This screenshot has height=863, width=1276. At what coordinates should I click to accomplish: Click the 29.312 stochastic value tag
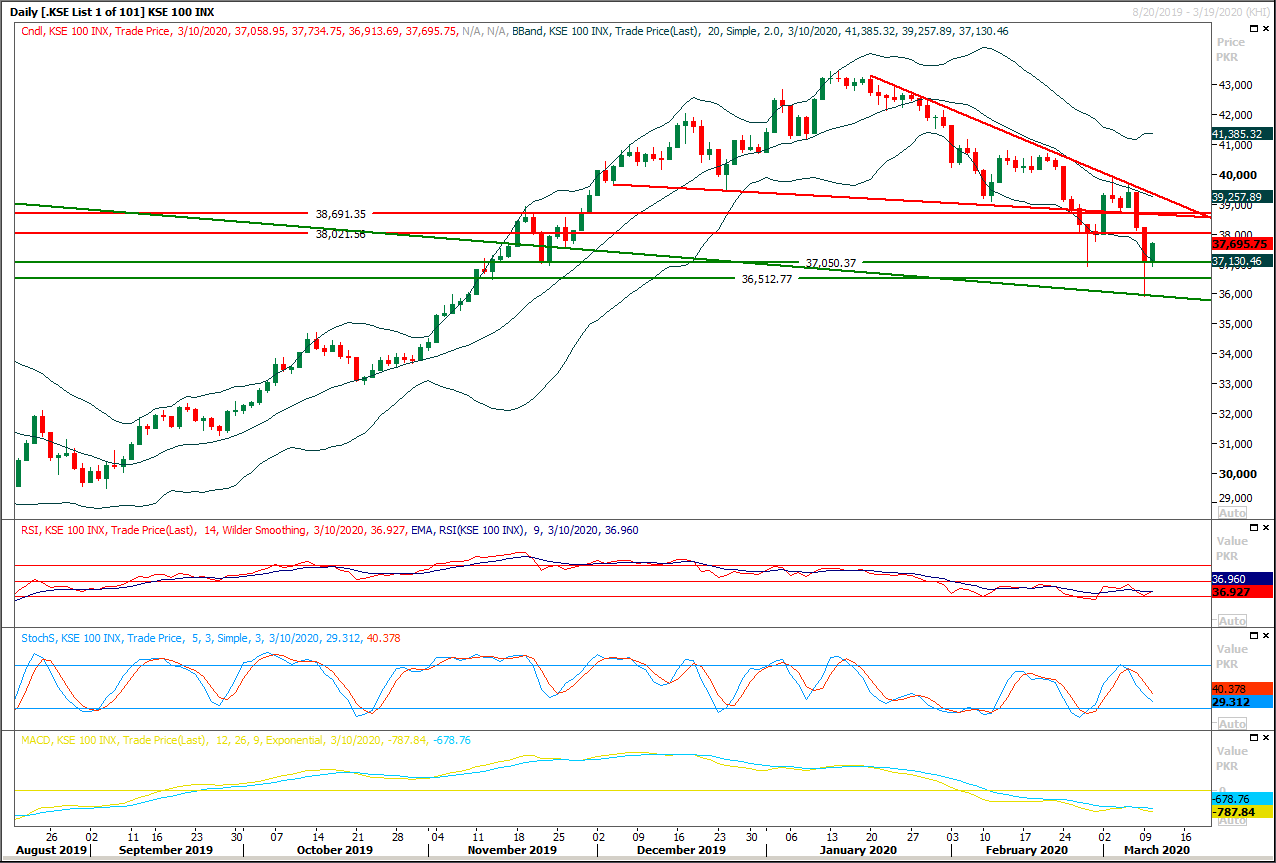coord(1241,702)
